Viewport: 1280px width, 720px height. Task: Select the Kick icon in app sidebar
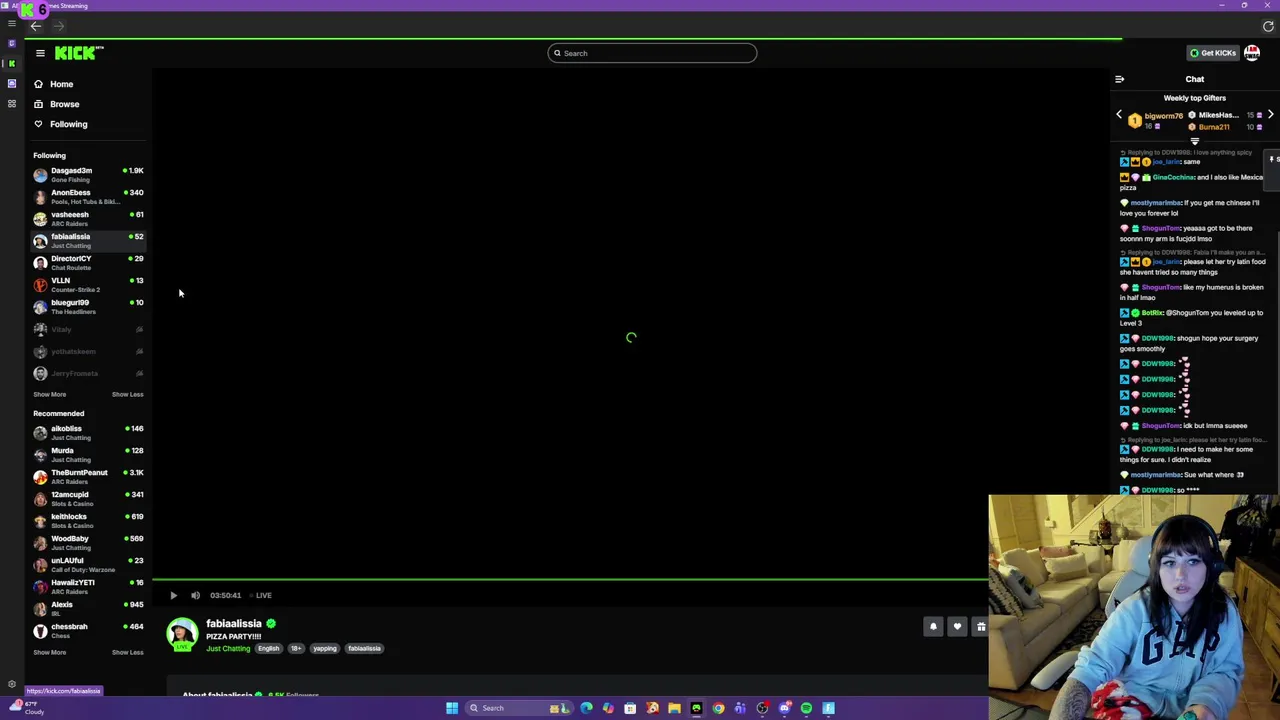pos(11,63)
